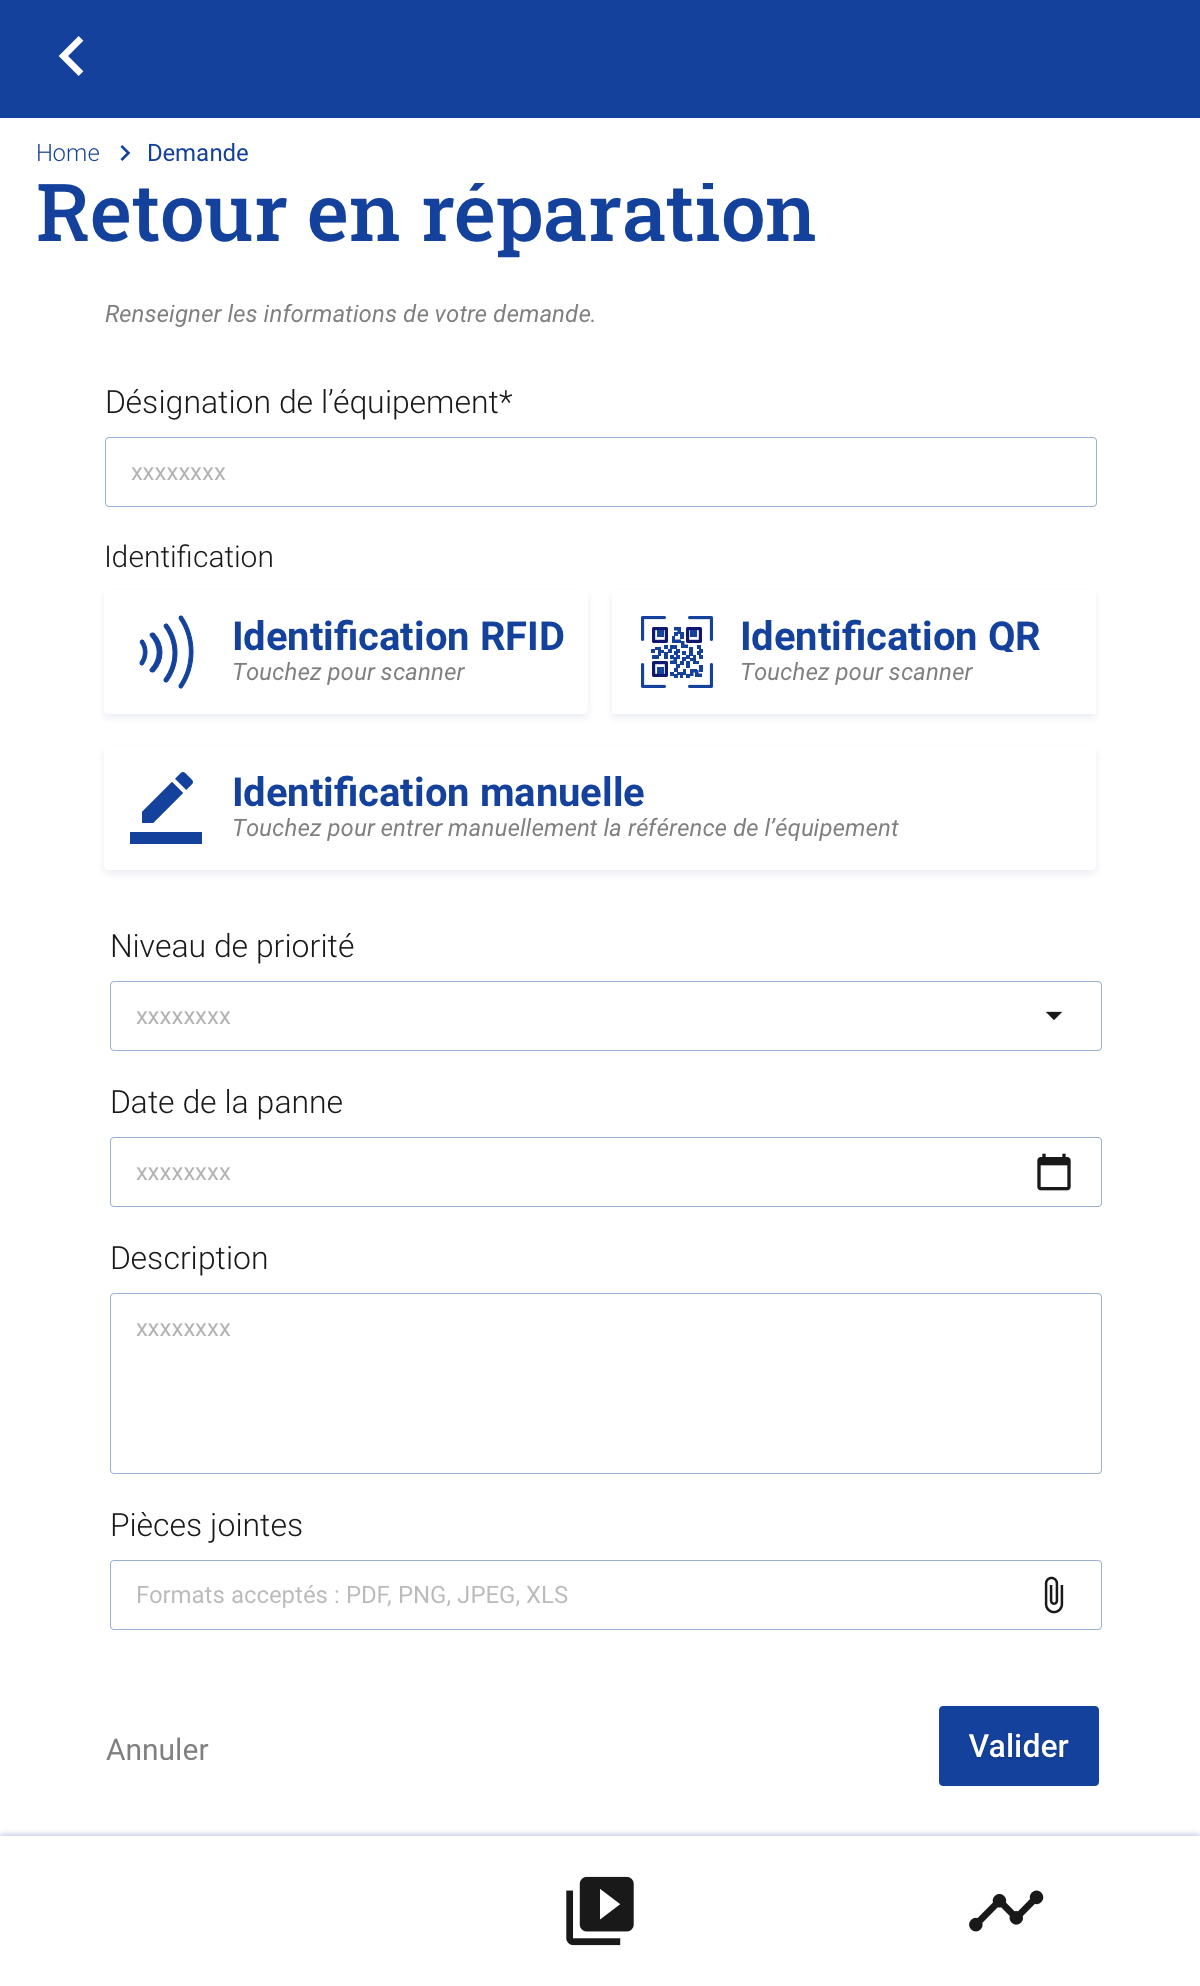
Task: Click Annuler to cancel the request
Action: coord(157,1749)
